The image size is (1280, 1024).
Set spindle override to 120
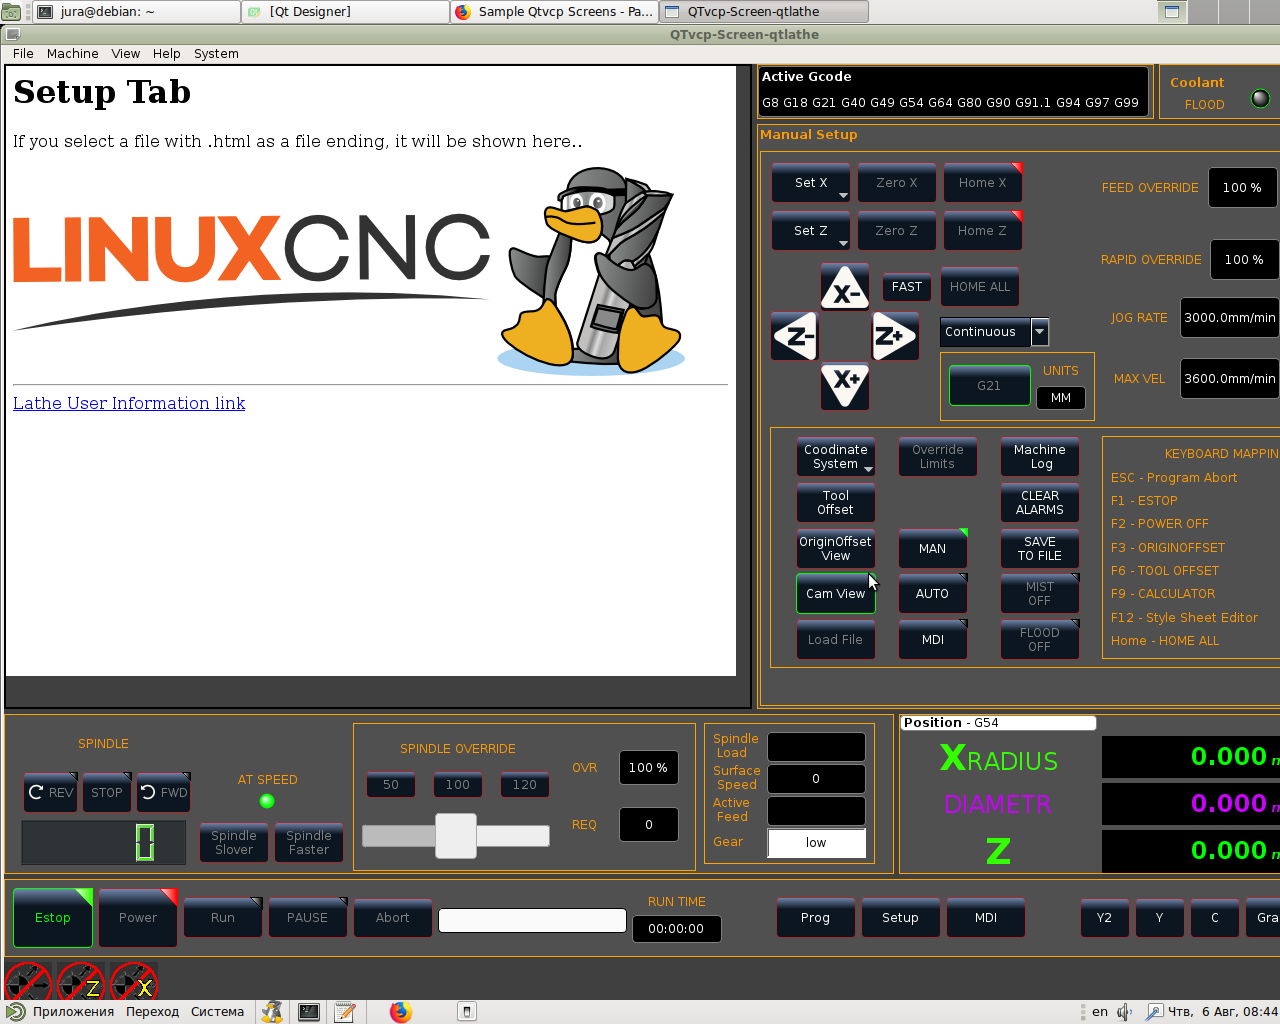525,785
